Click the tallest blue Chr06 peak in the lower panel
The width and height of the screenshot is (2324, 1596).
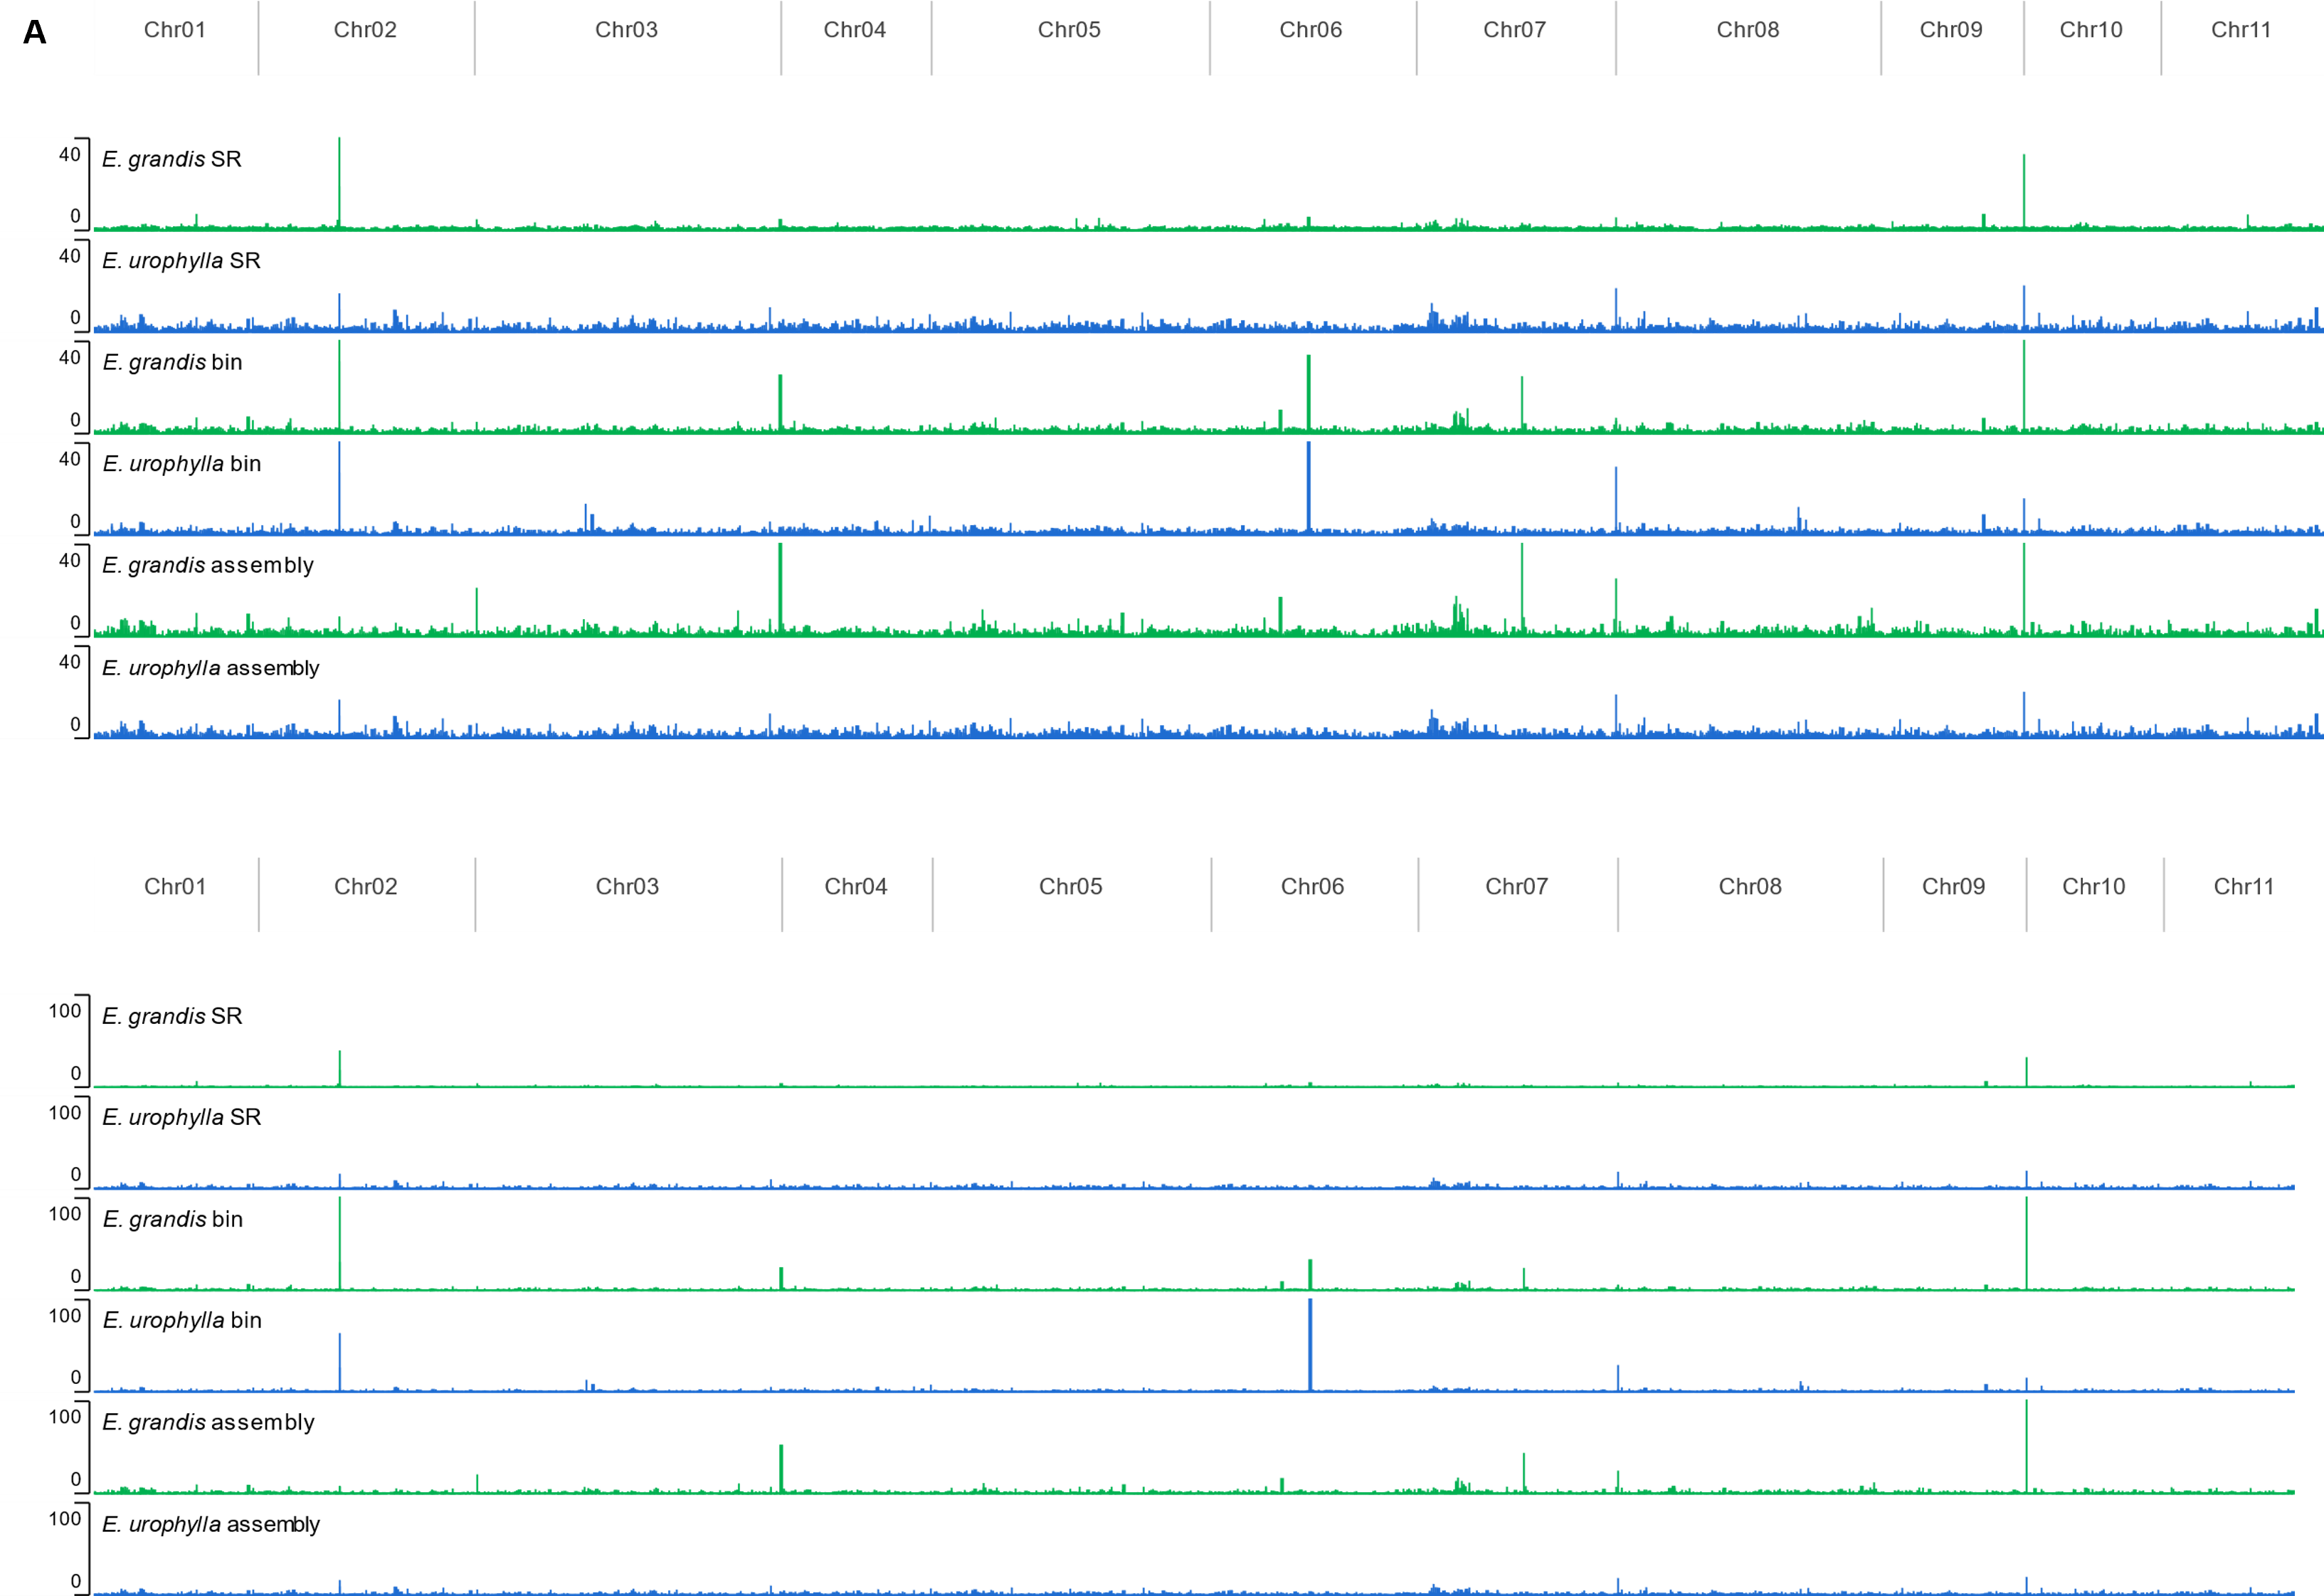tap(1310, 1345)
